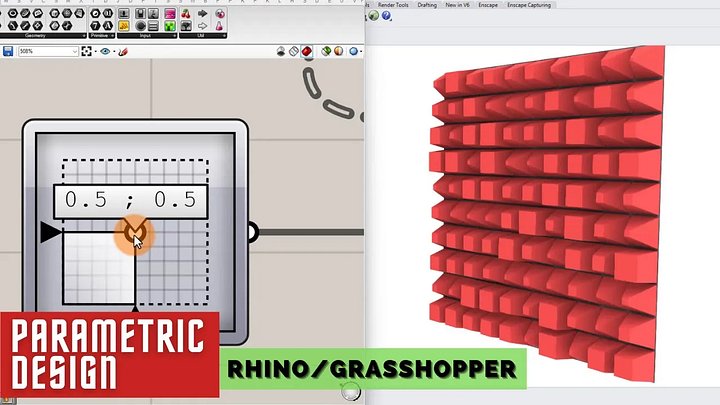Click the yellow icon in Input panel

coord(124,26)
